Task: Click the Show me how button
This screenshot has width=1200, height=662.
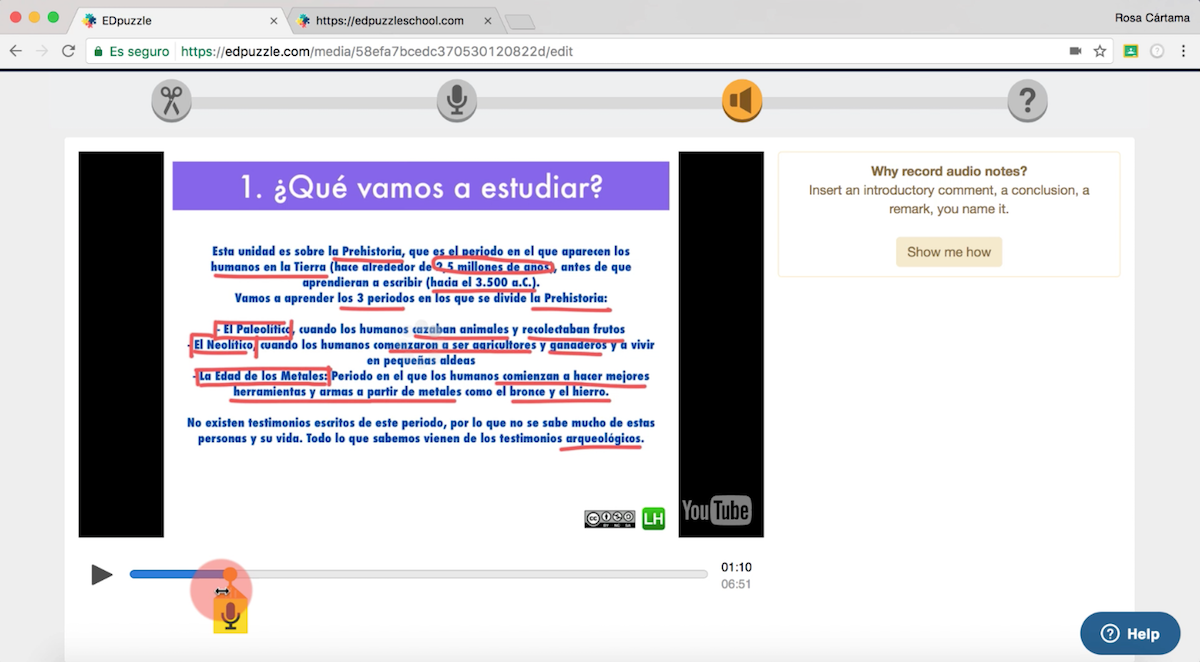Action: pyautogui.click(x=948, y=252)
